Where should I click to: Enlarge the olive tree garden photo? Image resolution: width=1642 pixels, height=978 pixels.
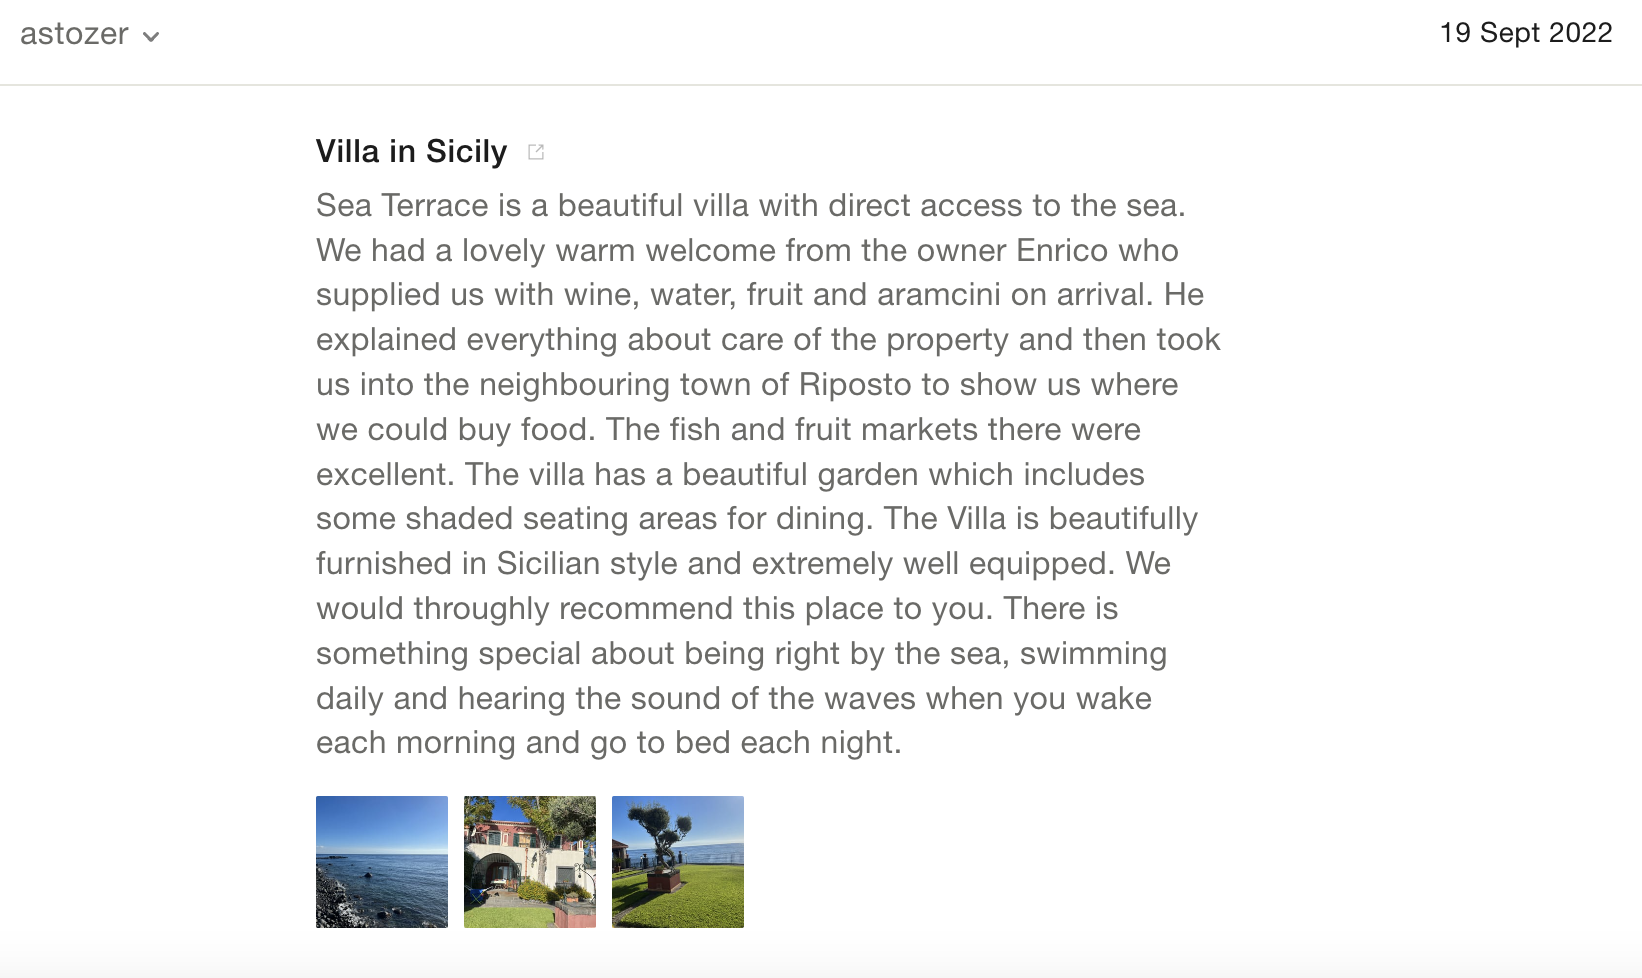click(x=678, y=862)
